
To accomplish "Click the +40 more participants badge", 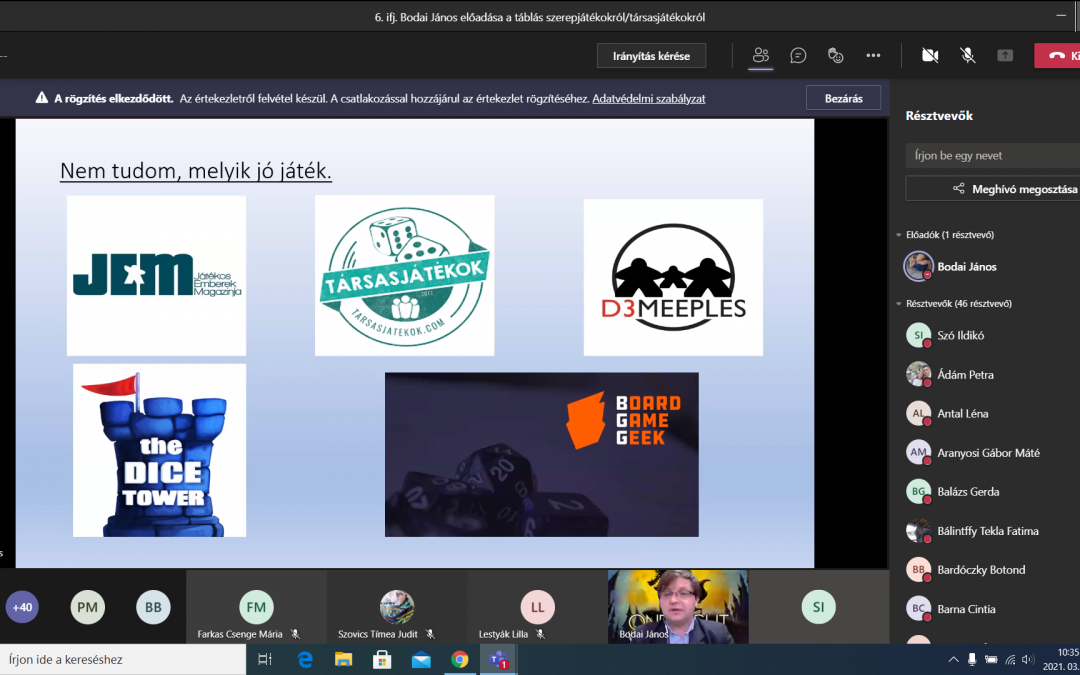I will pos(22,608).
